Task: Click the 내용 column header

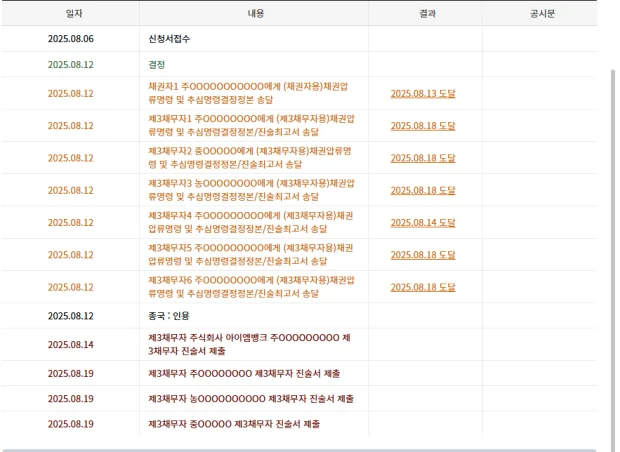Action: (256, 13)
